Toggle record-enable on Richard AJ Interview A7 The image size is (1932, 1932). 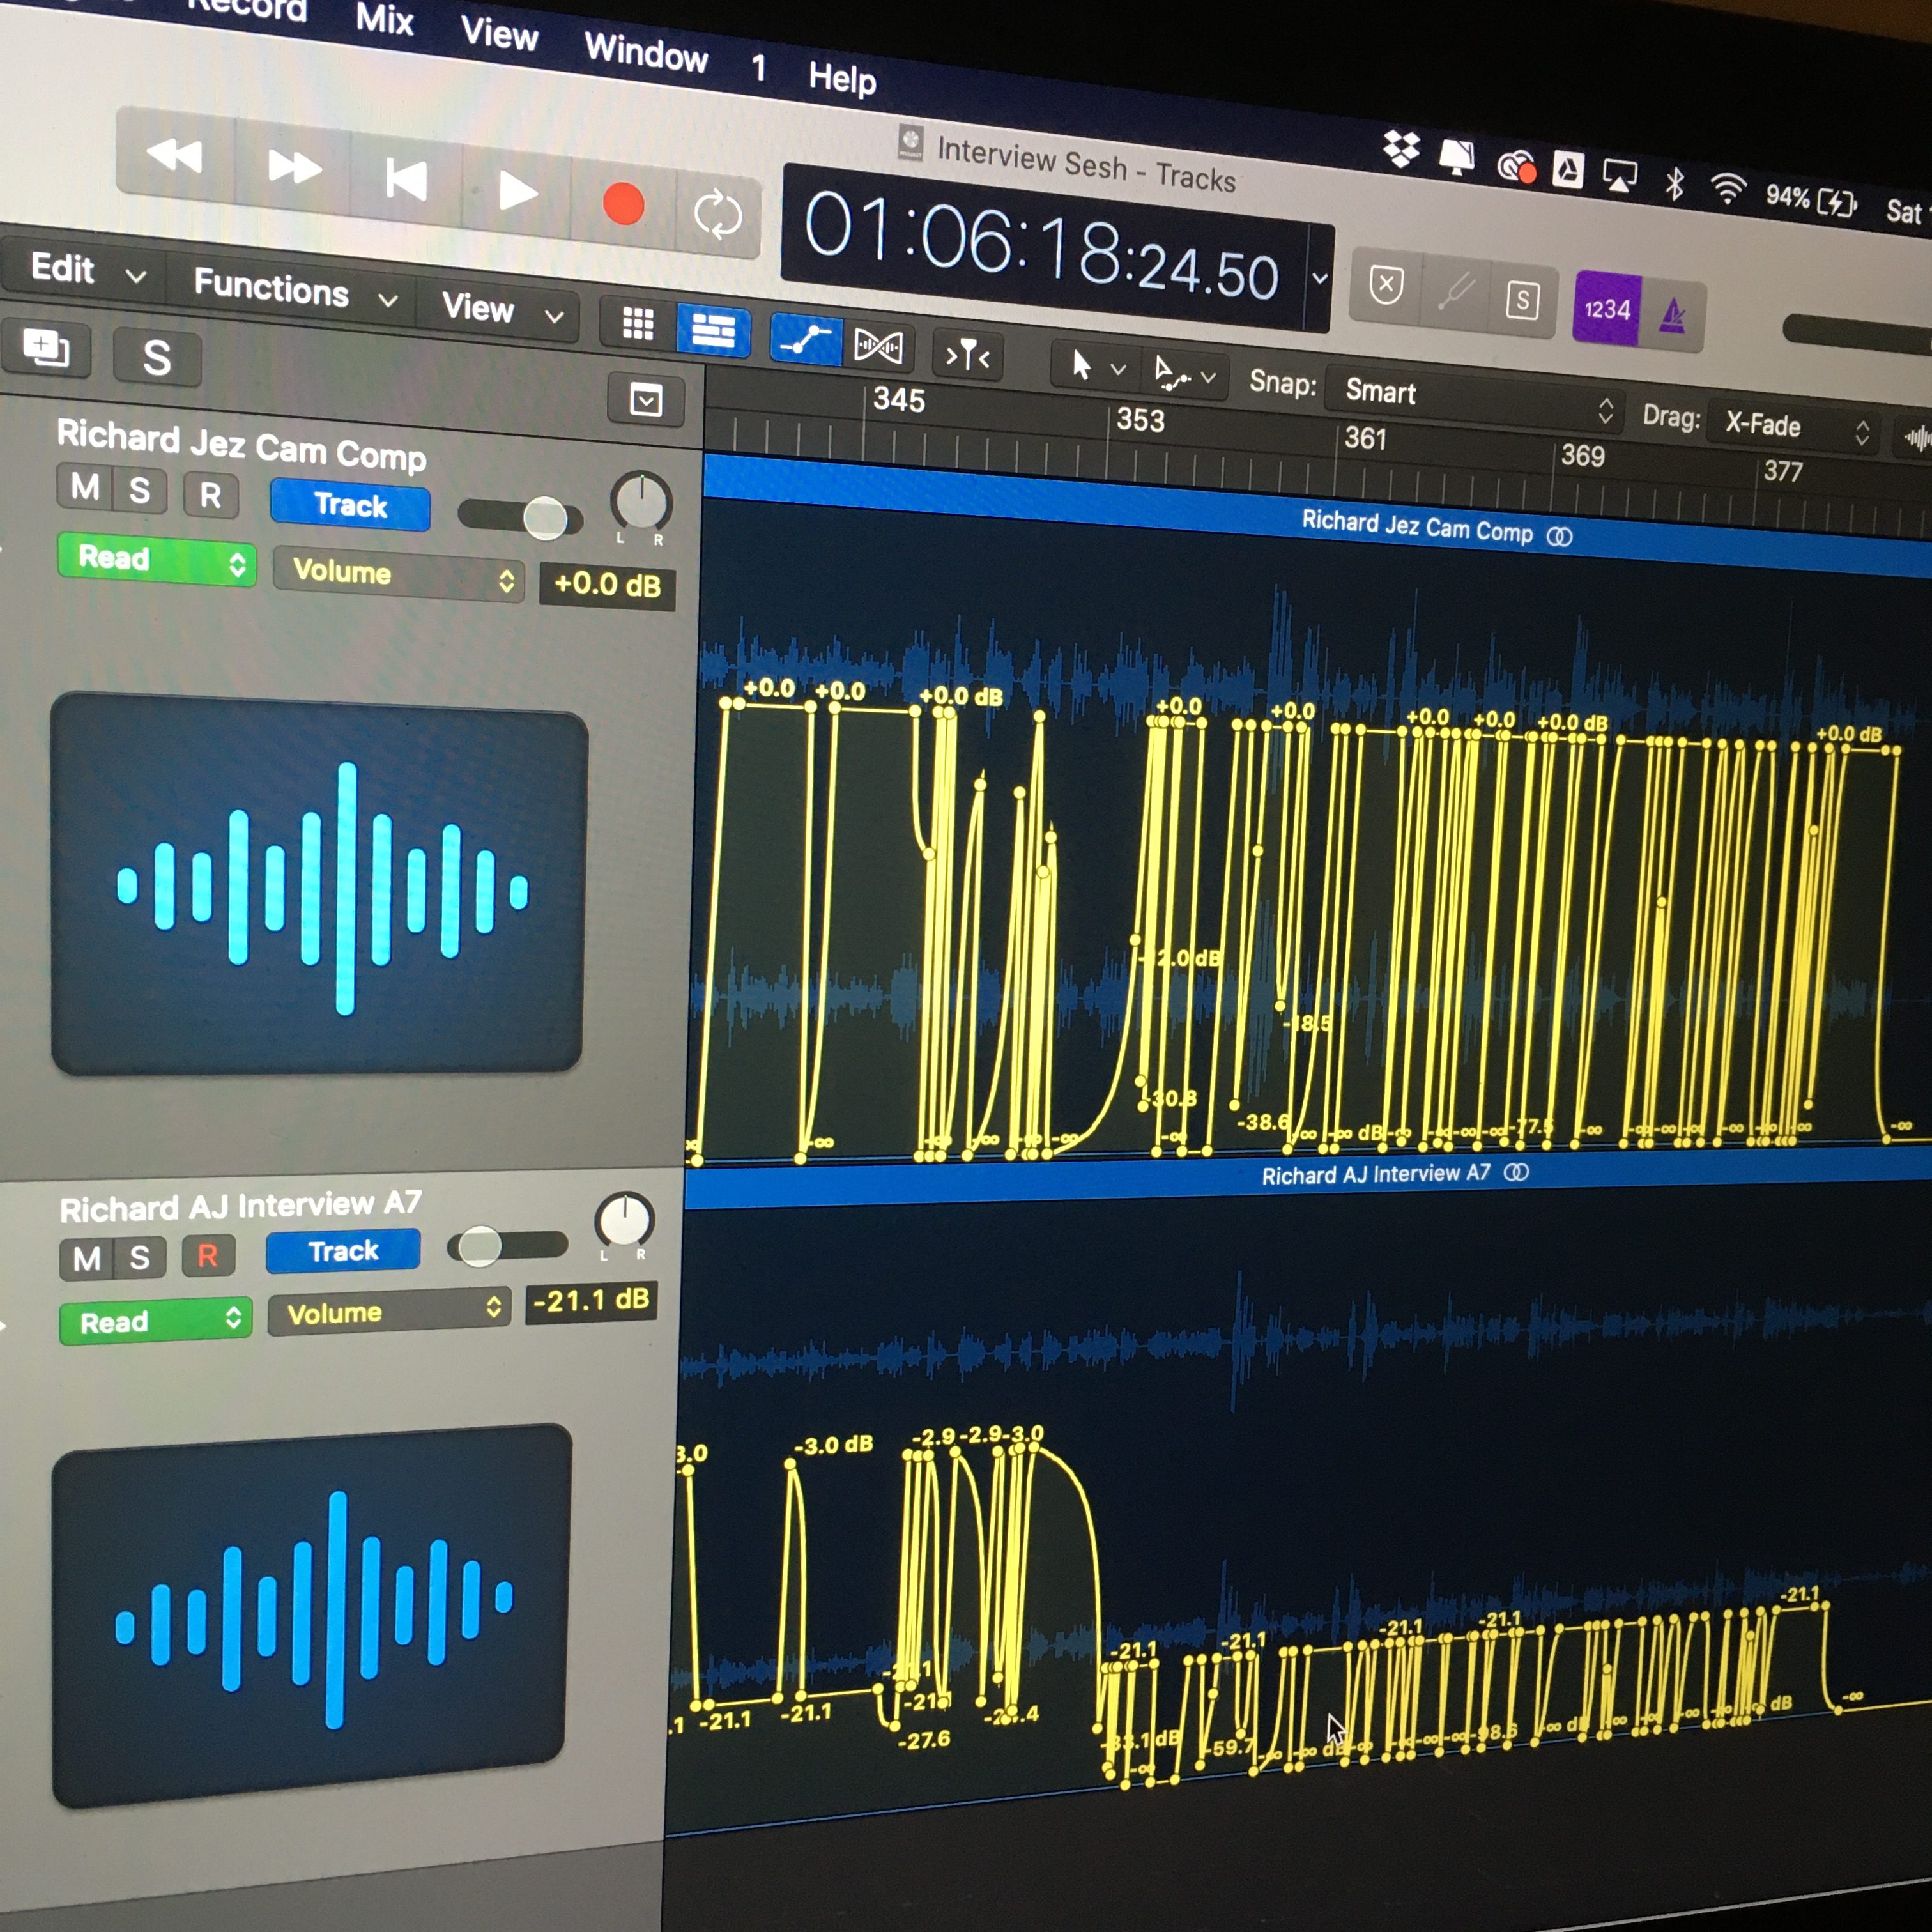208,1256
